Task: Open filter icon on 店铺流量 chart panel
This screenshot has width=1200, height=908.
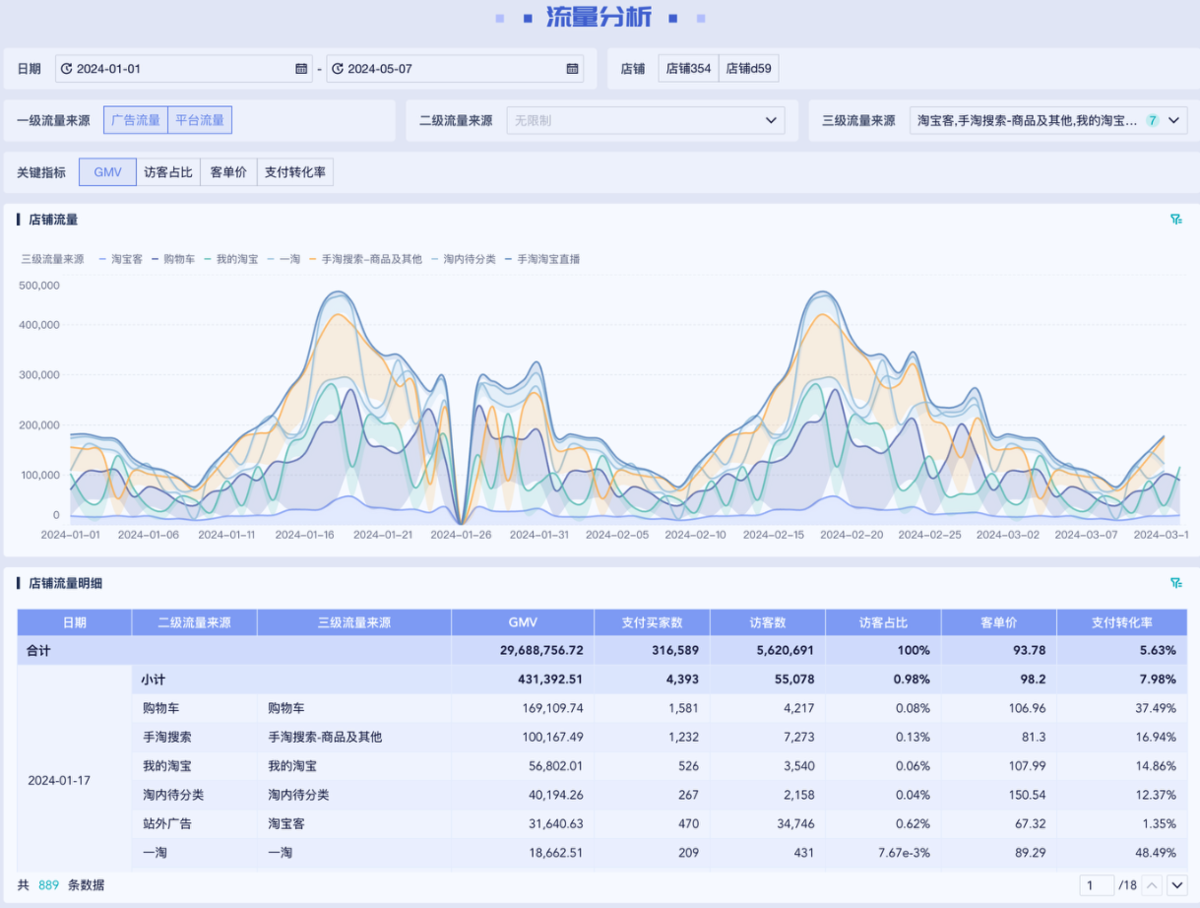Action: 1176,219
